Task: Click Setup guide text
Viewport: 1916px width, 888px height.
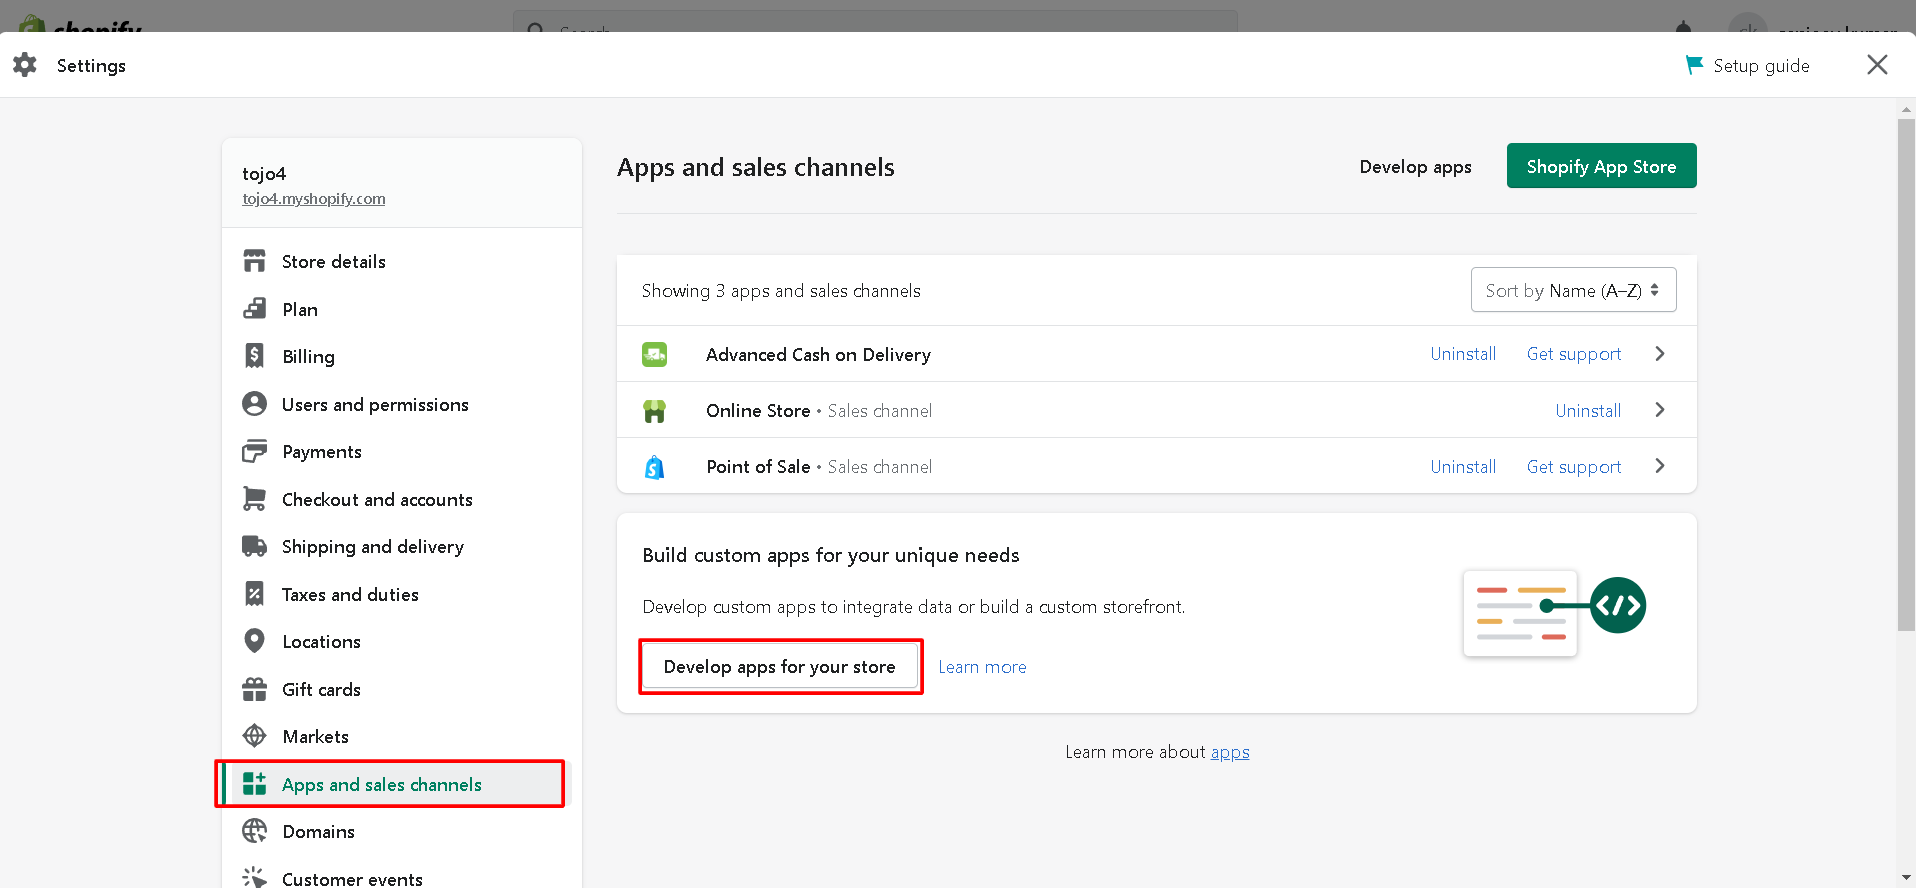Action: (x=1761, y=66)
